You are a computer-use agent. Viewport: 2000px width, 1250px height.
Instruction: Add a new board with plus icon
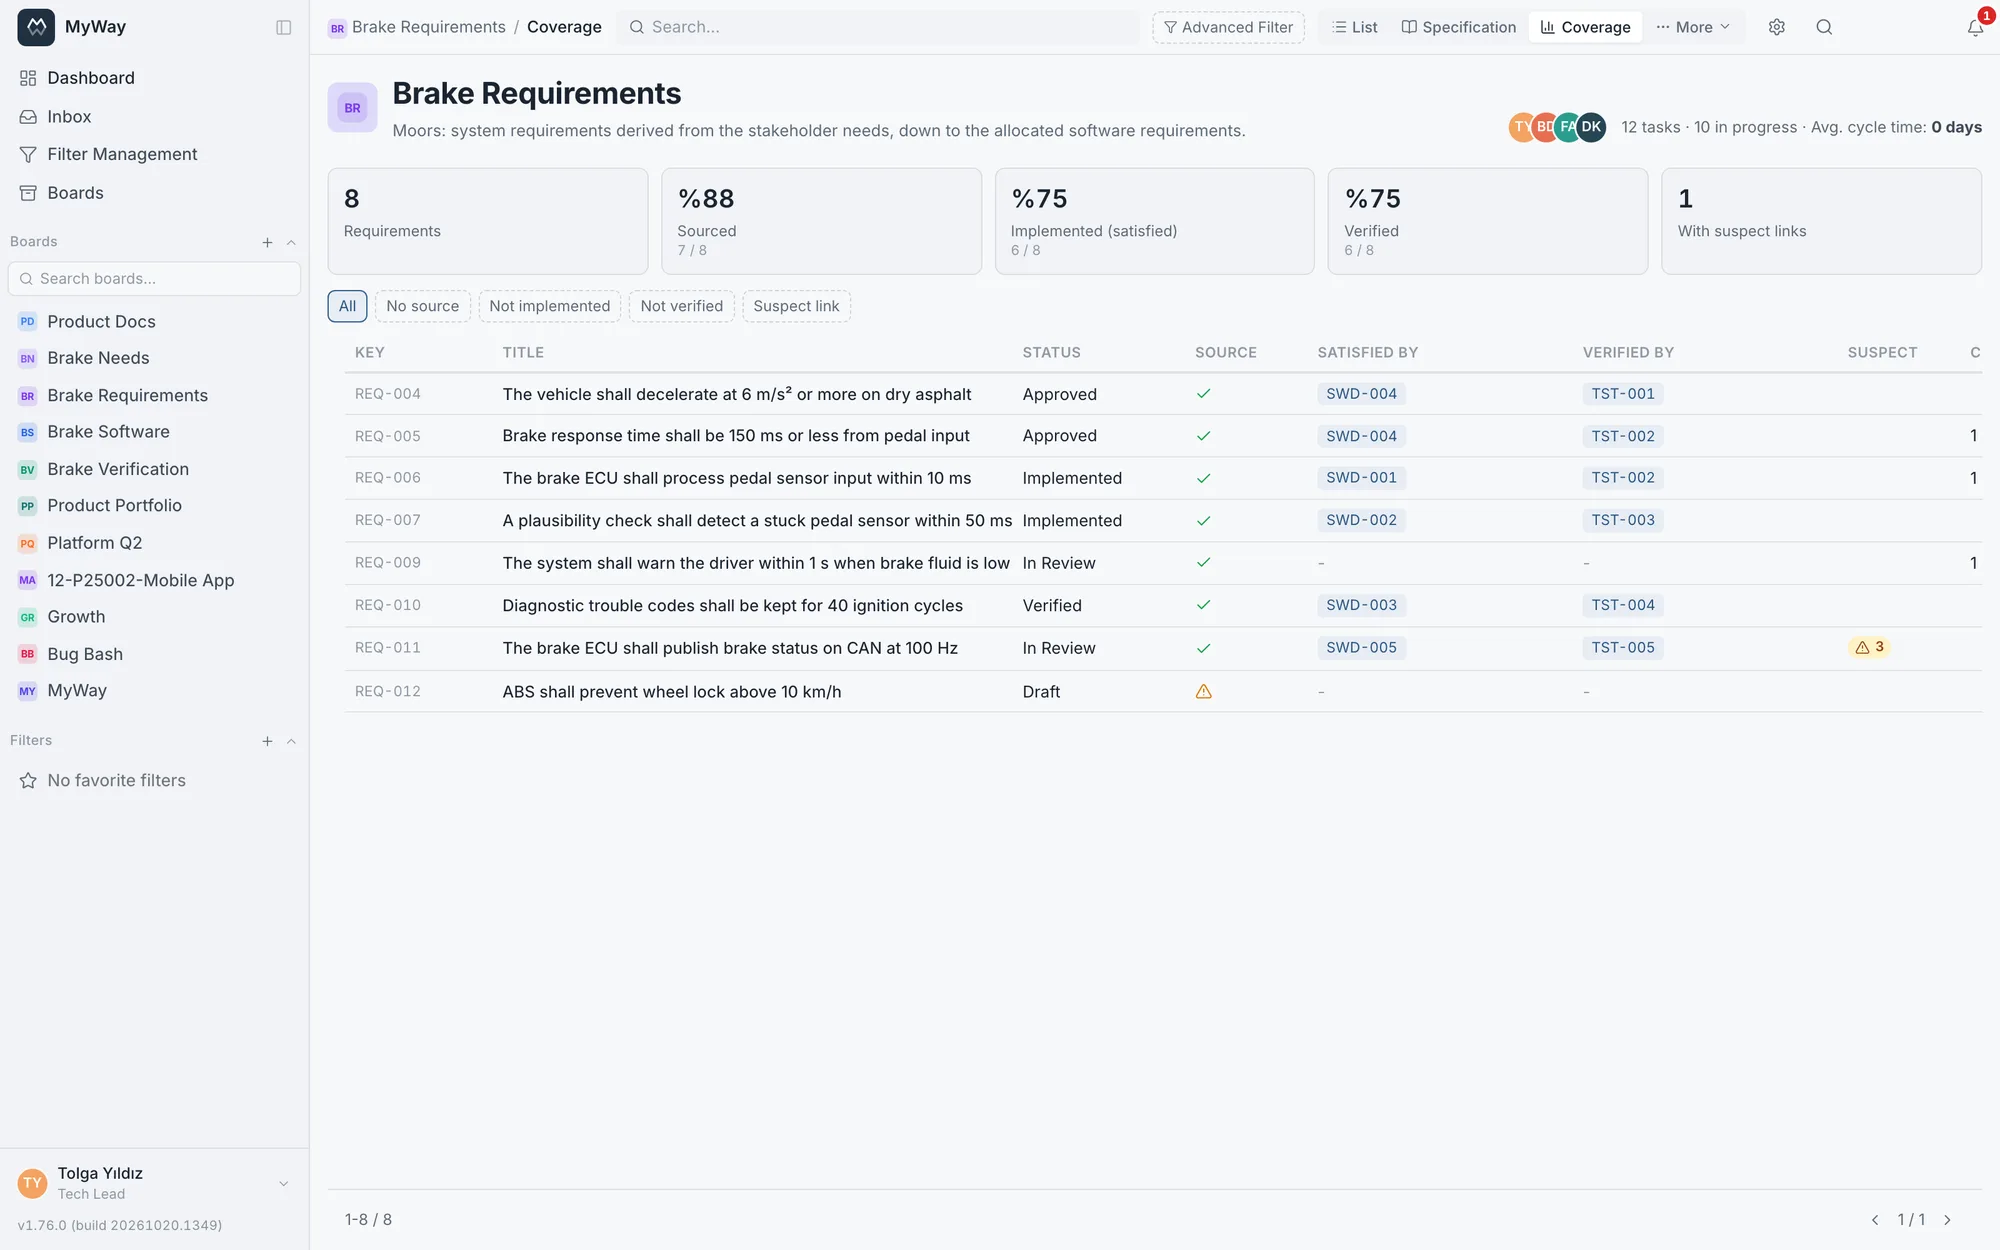point(267,242)
